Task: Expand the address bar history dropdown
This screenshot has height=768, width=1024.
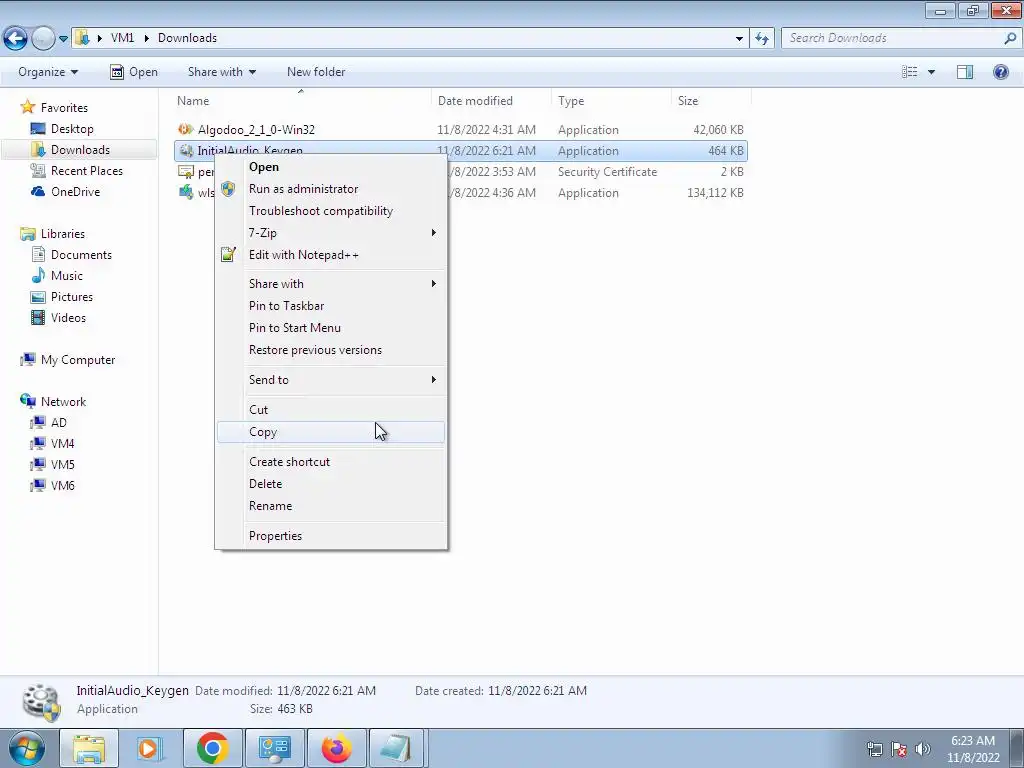Action: (739, 39)
